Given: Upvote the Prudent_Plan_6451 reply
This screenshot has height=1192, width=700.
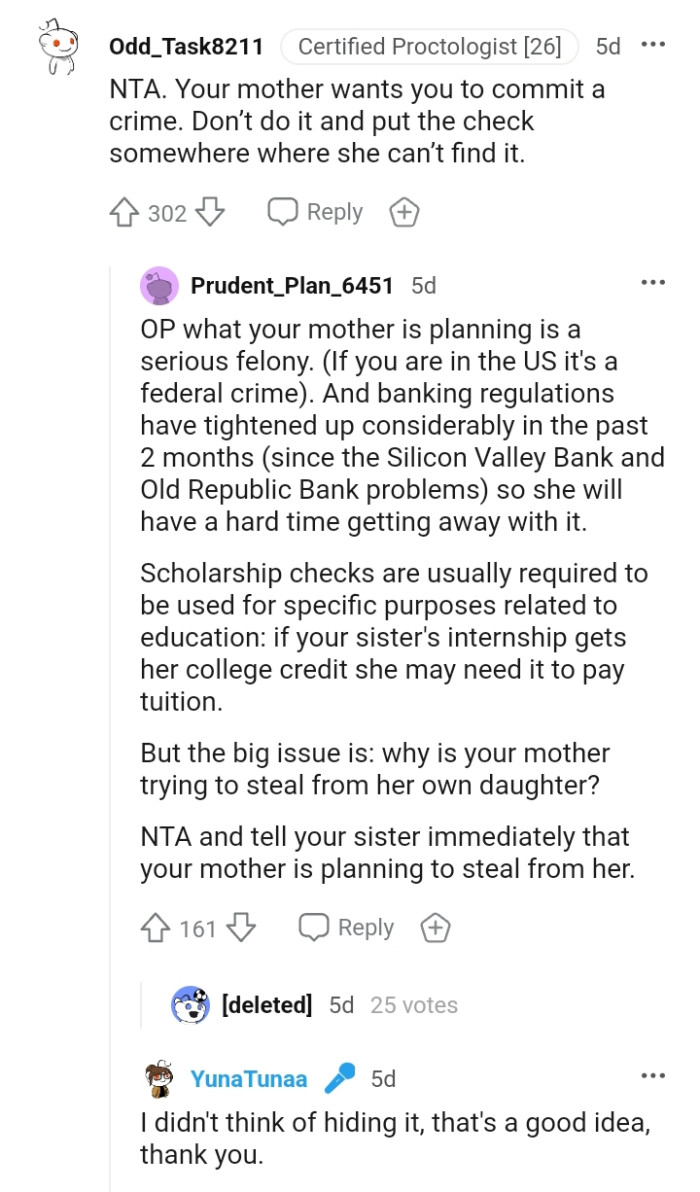Looking at the screenshot, I should pos(154,927).
